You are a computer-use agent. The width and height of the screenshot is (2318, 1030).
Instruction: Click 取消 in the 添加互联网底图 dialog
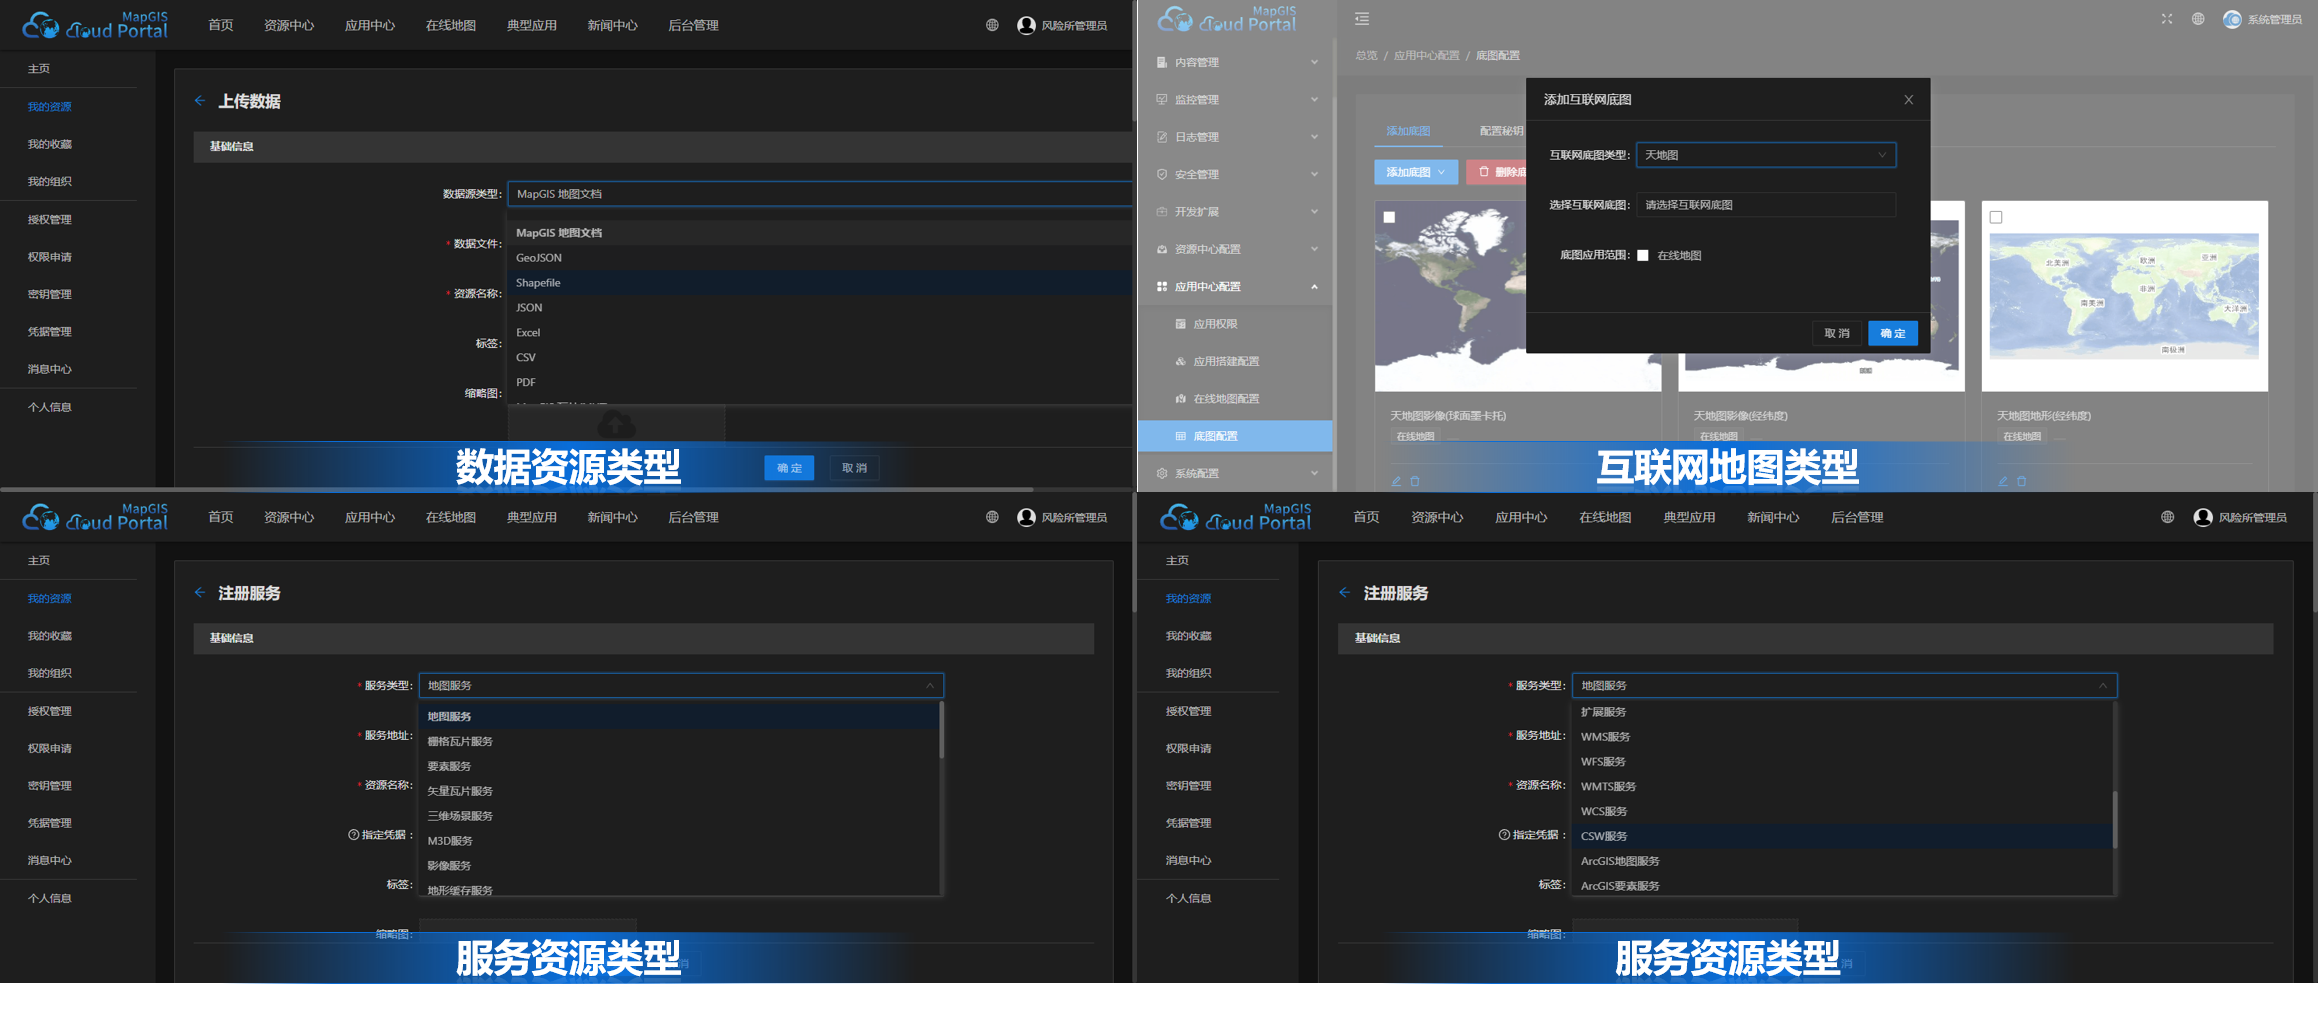[x=1836, y=333]
